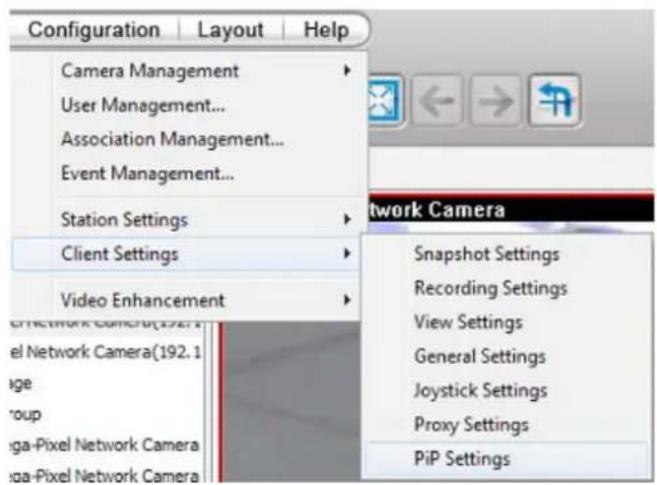Screen dimensions: 657x485
Task: Open Snapshot Settings
Action: [507, 254]
